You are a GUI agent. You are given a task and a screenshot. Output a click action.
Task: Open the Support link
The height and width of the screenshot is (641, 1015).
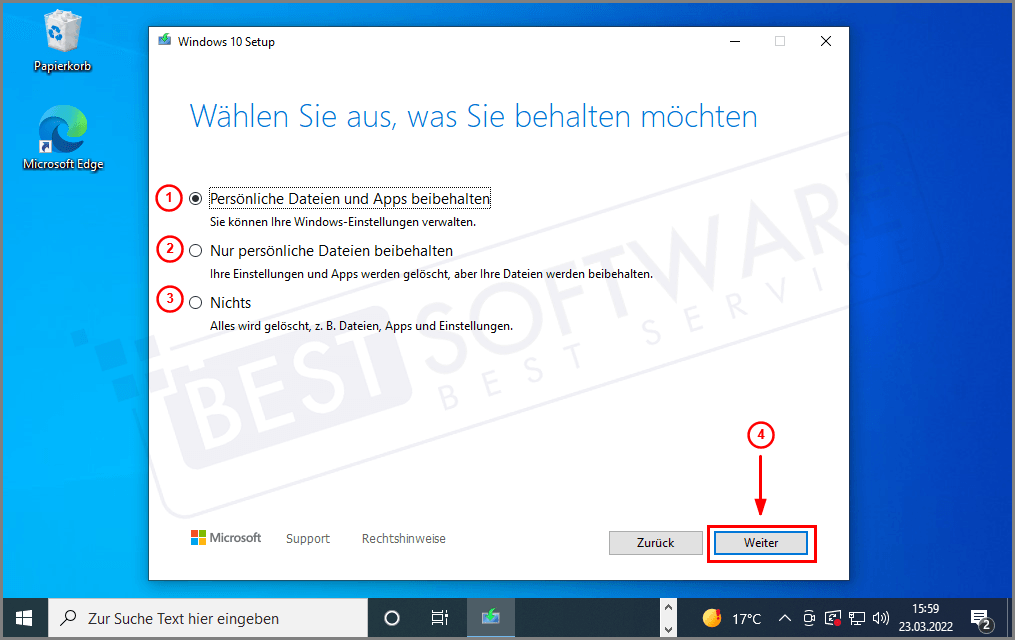307,538
